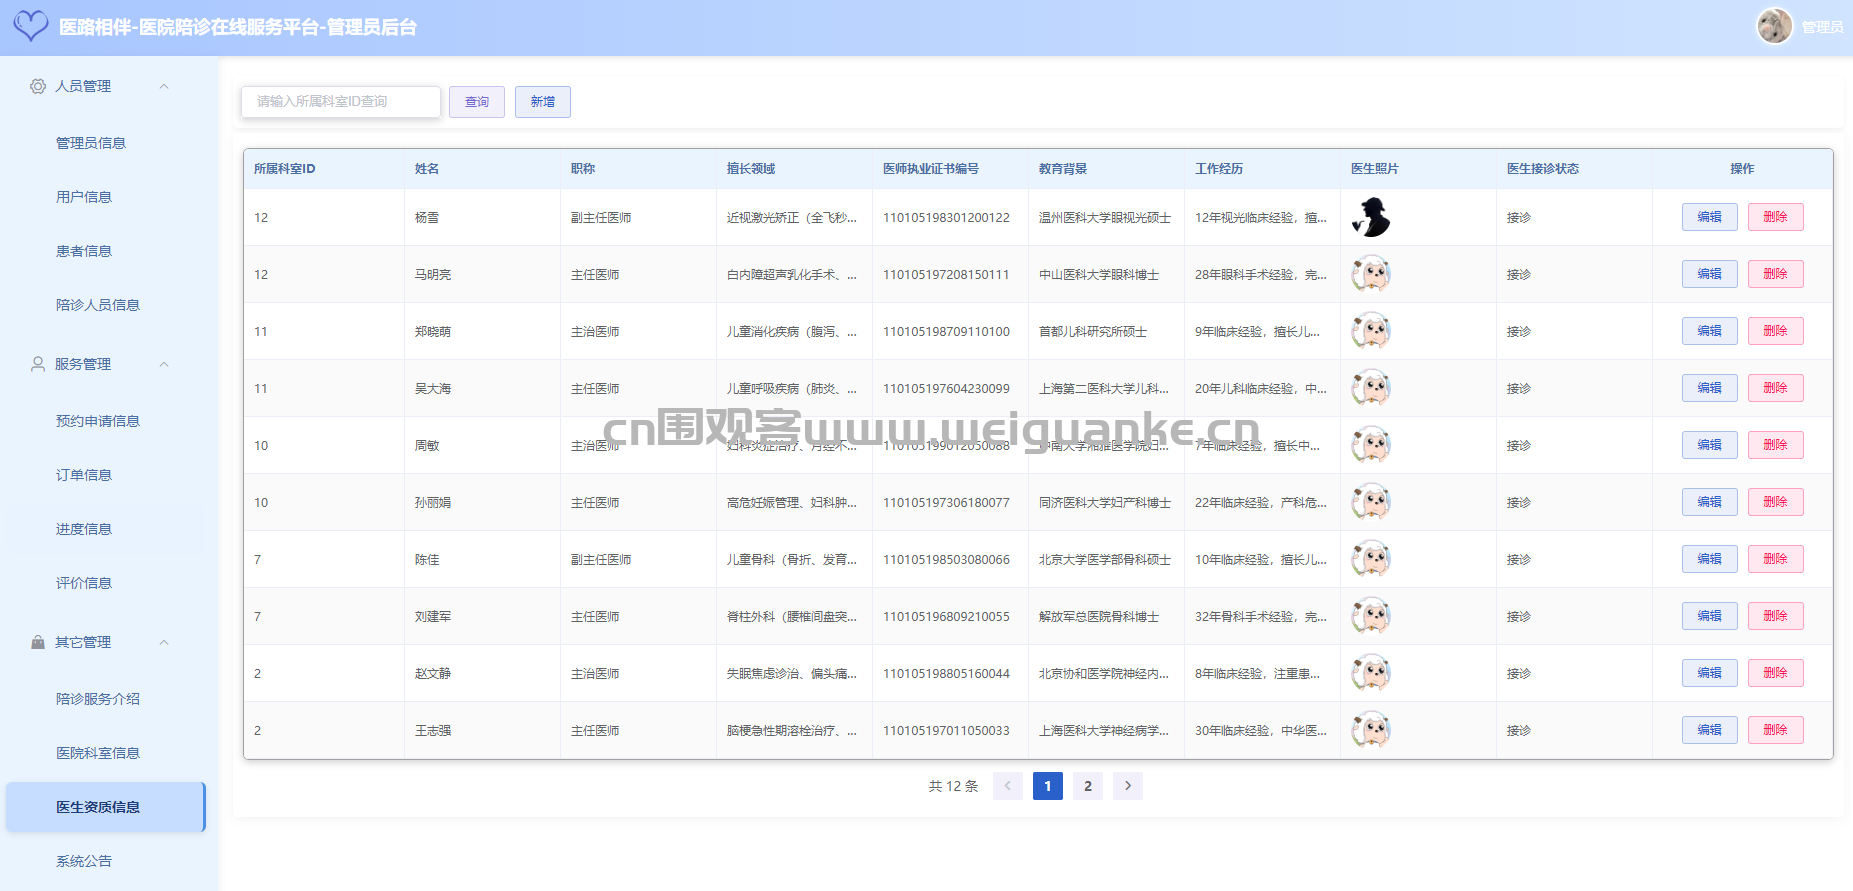The width and height of the screenshot is (1853, 891).
Task: Open doctor 马明亮's photo thumbnail
Action: (x=1371, y=274)
